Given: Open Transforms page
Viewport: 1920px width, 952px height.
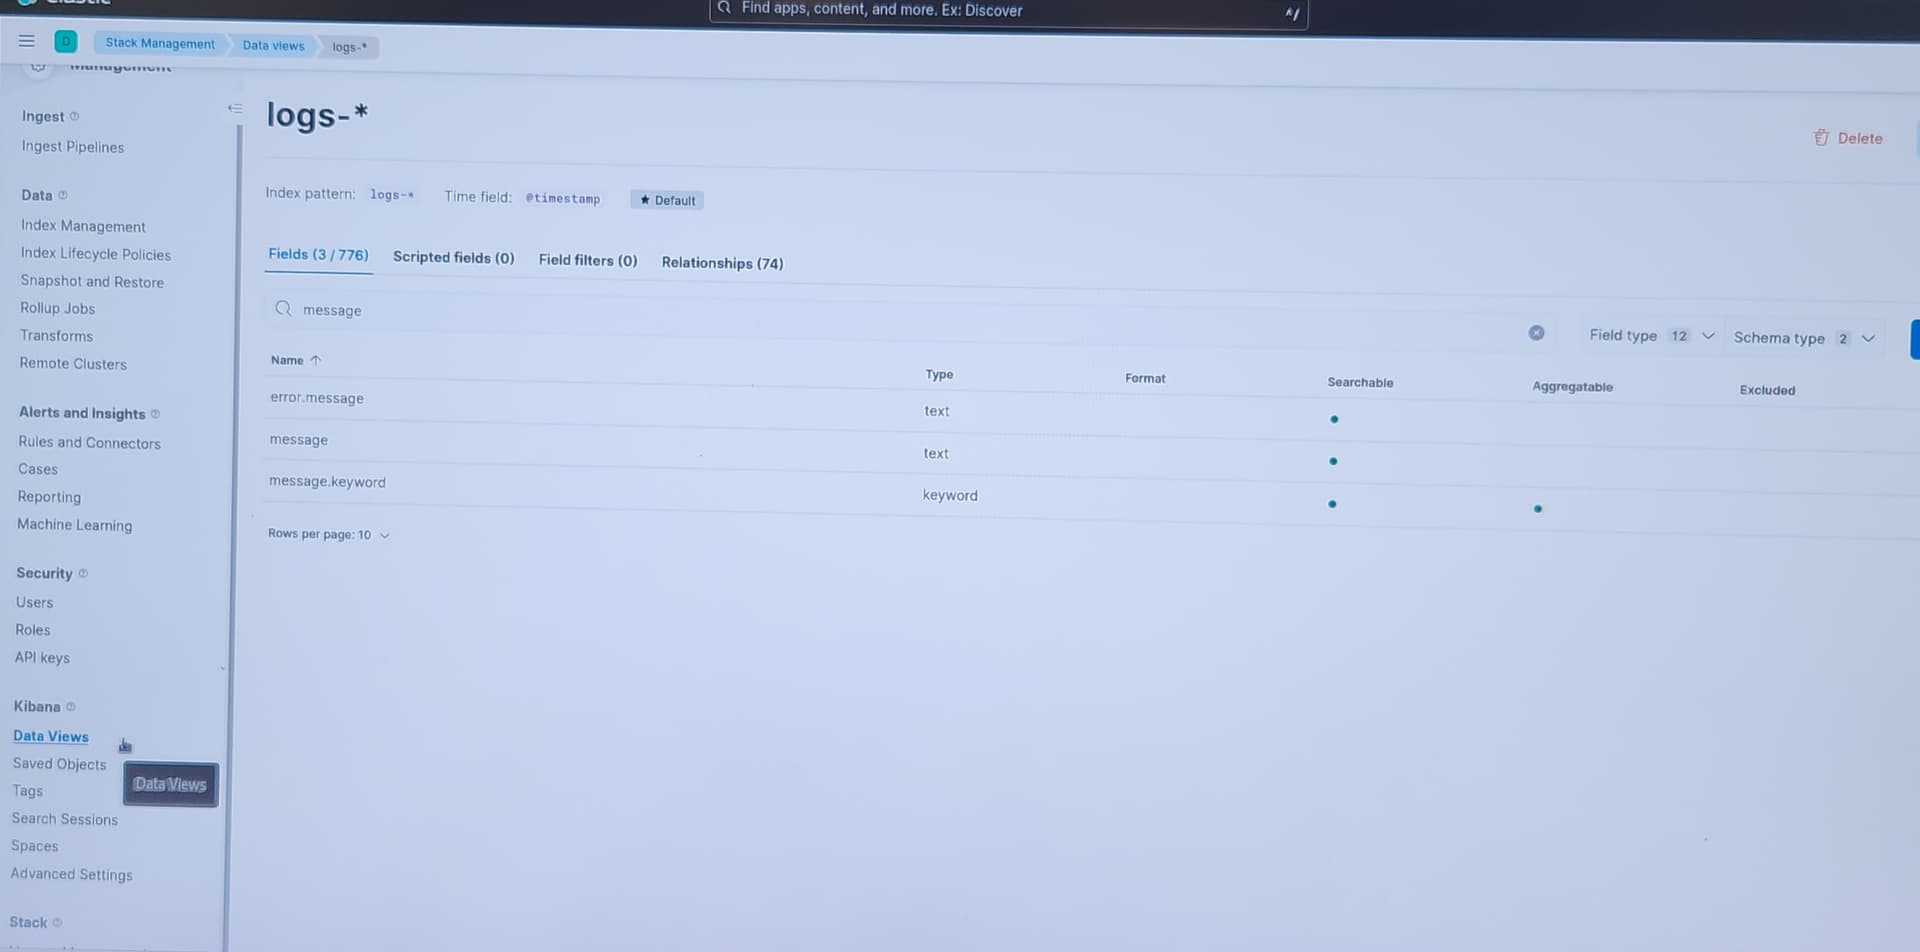Looking at the screenshot, I should 57,336.
